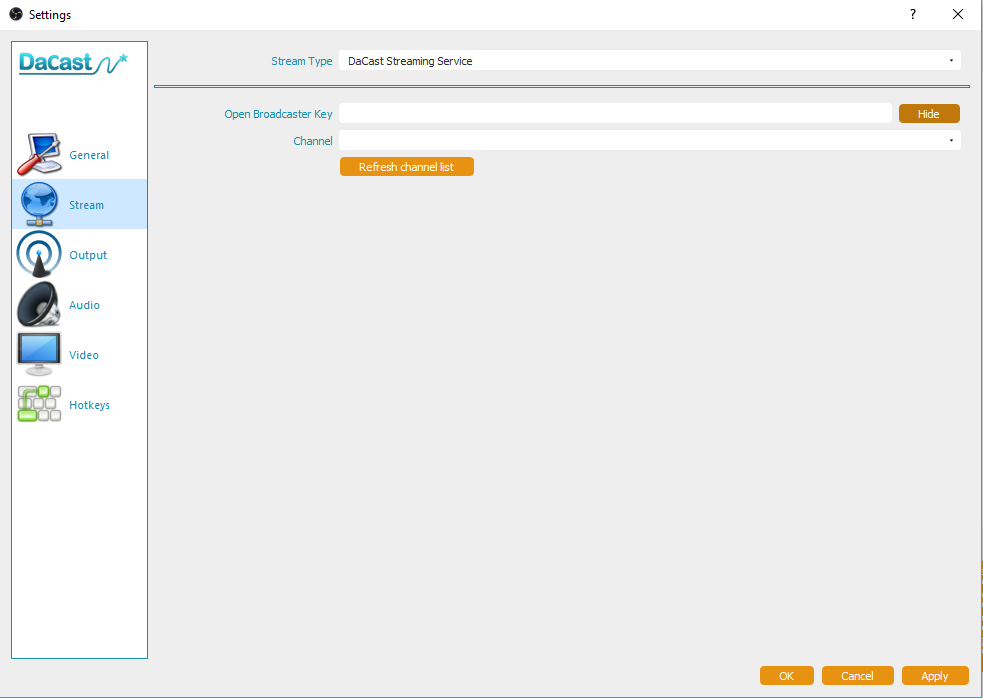Screen dimensions: 983x698
Task: Click the Stream Type label text
Action: tap(302, 61)
